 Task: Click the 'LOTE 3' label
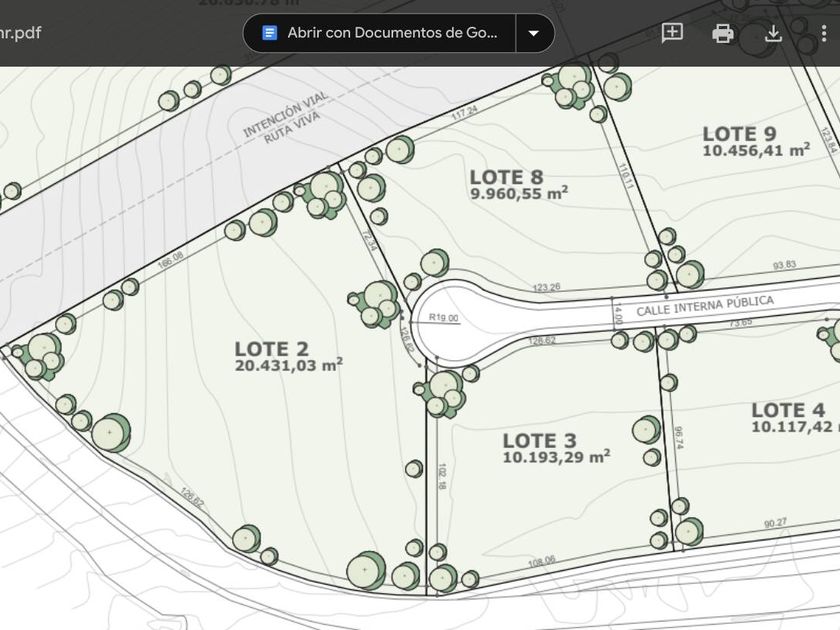coord(539,441)
